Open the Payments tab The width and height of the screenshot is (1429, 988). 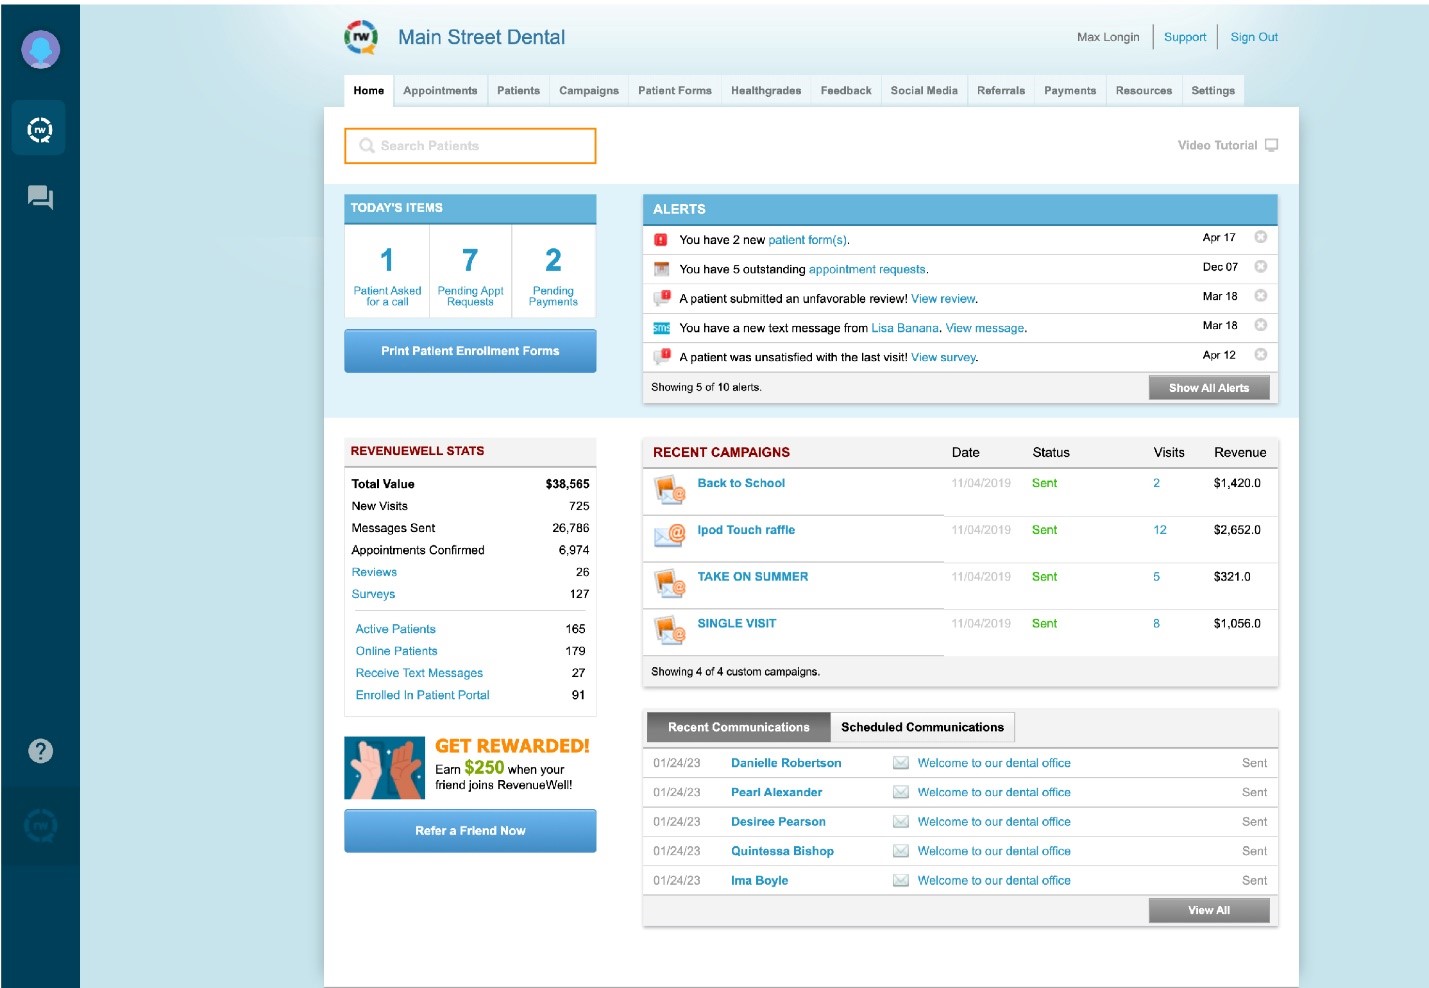[1070, 90]
